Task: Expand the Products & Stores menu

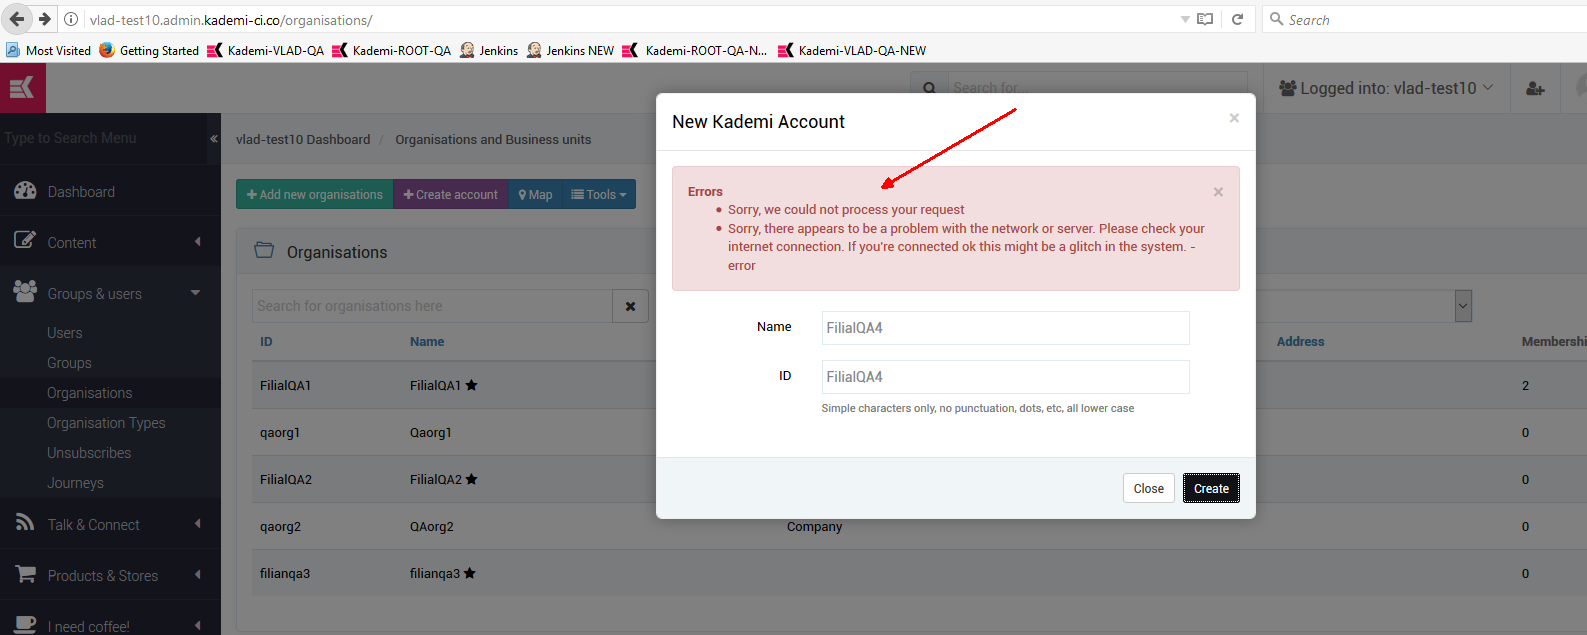Action: coord(198,574)
